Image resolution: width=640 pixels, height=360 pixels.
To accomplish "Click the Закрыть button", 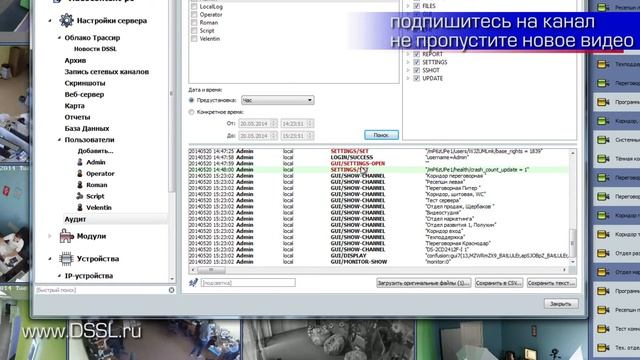I will 561,304.
